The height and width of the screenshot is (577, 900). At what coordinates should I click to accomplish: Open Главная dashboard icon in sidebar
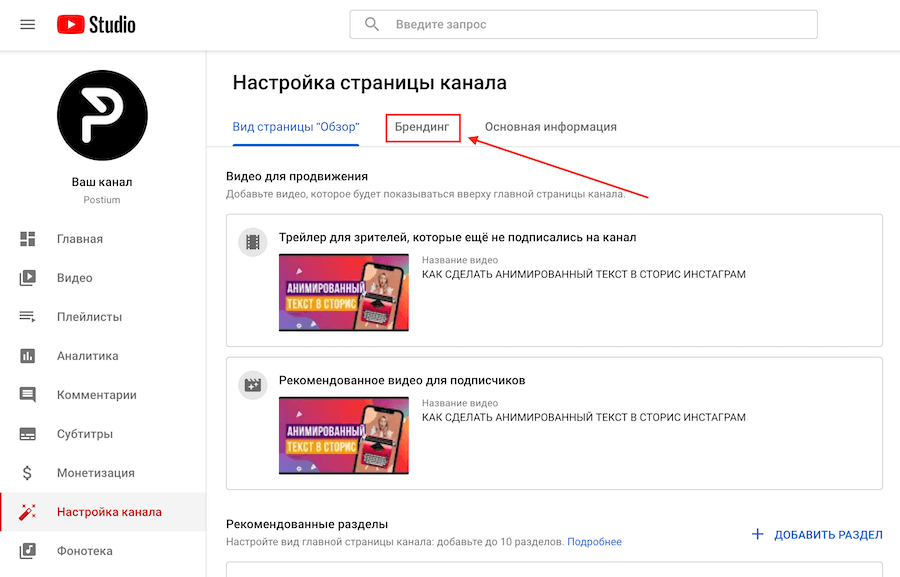(28, 239)
